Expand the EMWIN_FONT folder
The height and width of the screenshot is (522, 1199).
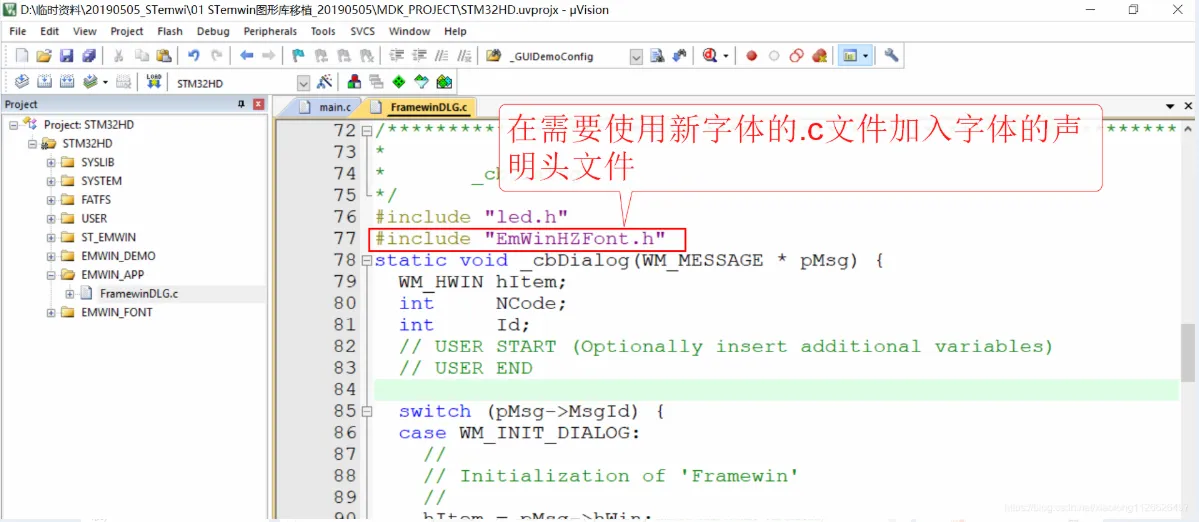[x=51, y=312]
